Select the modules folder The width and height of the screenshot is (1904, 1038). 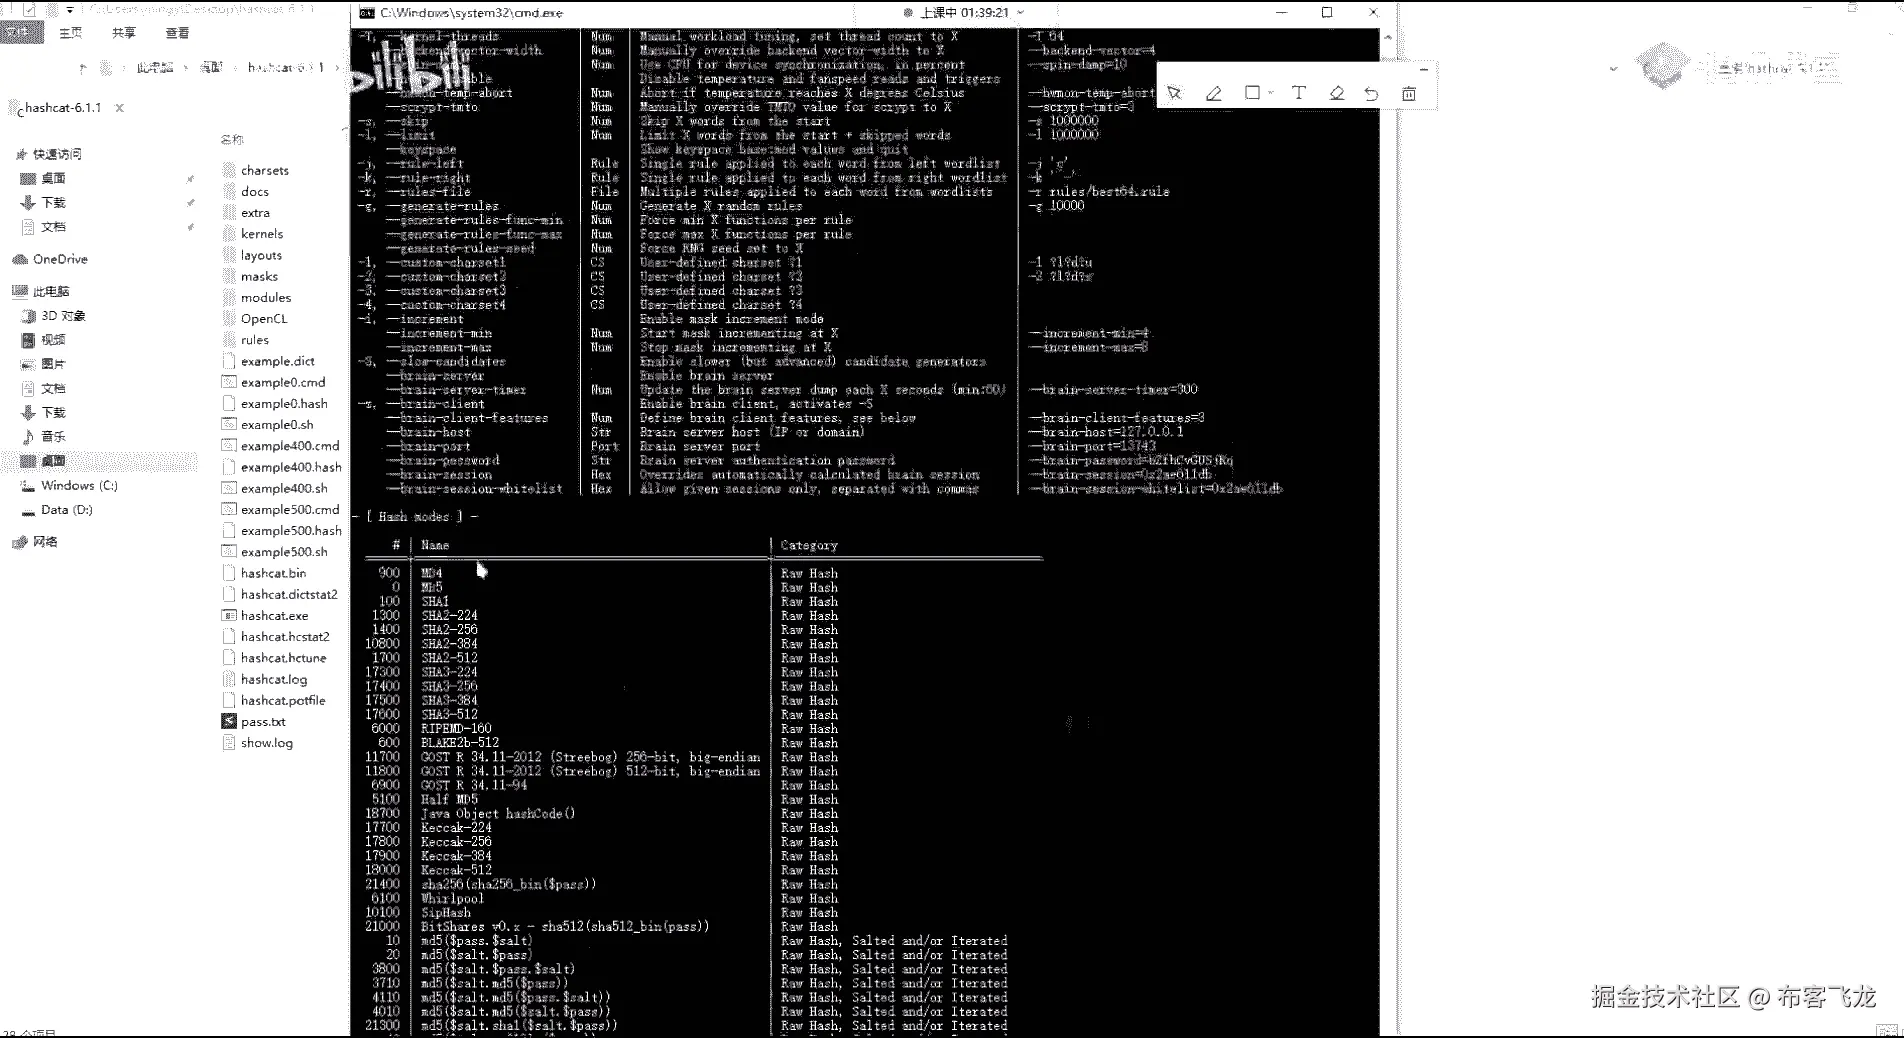tap(266, 298)
